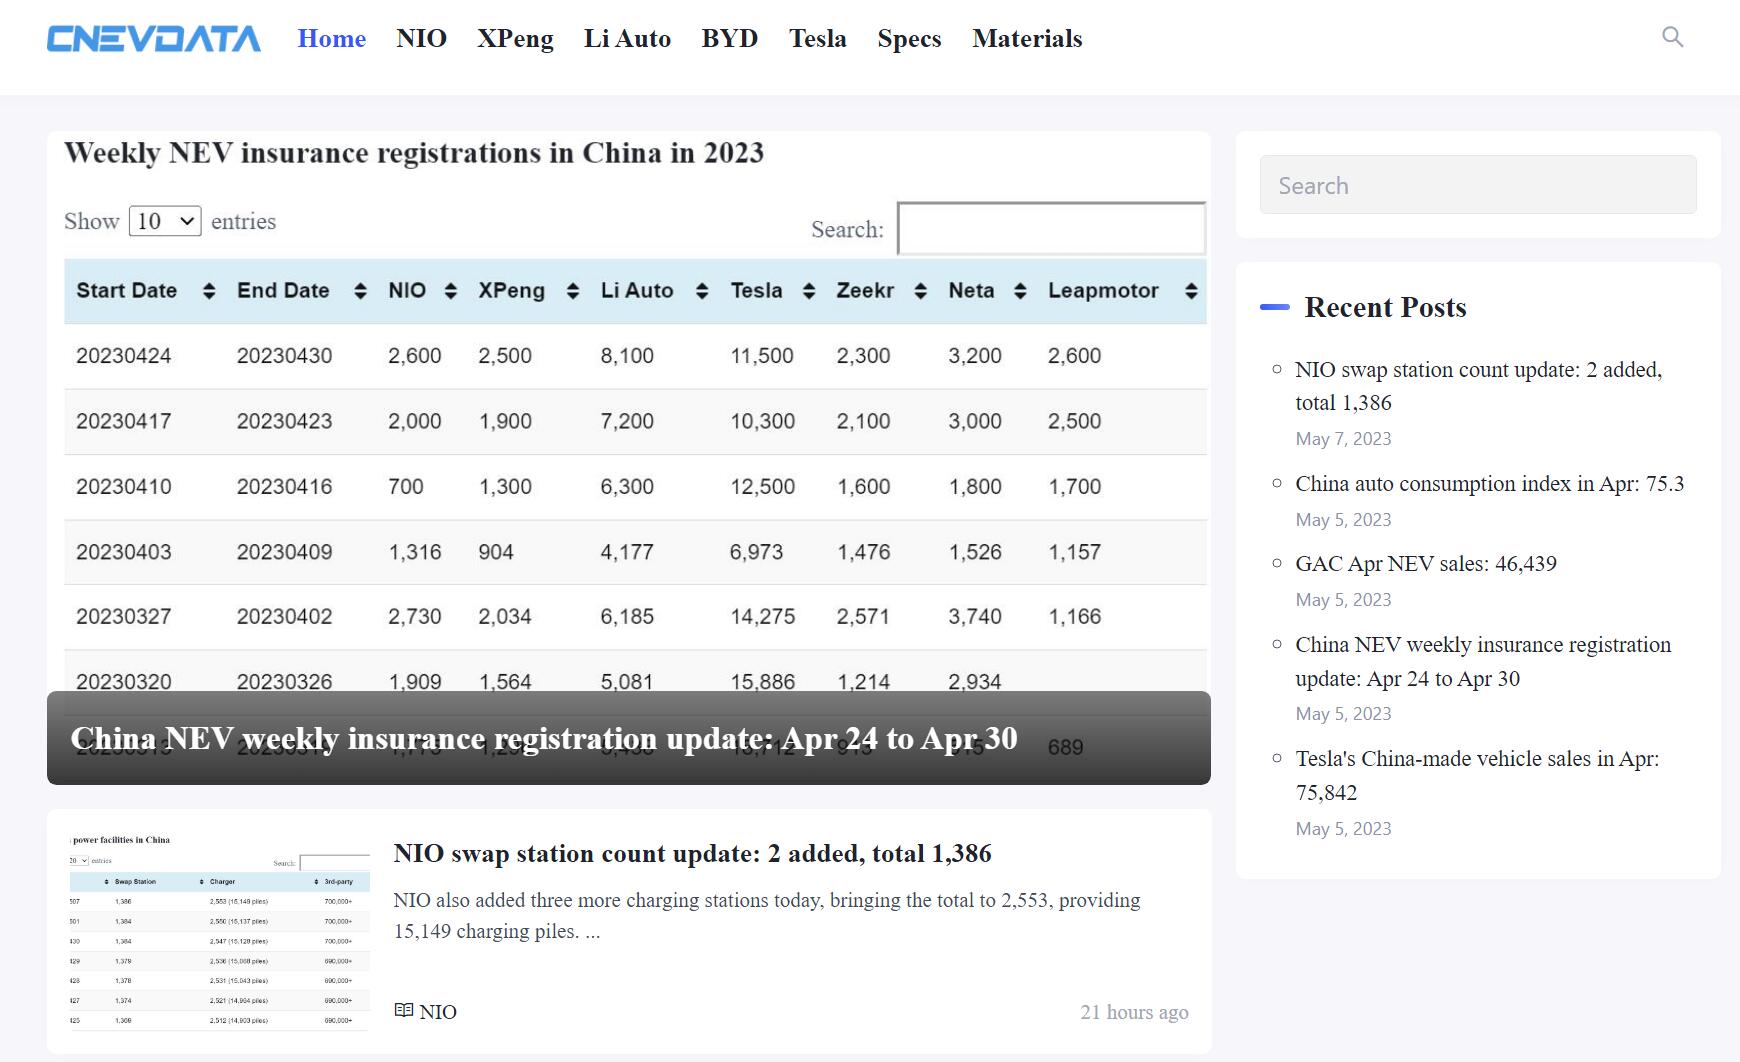Open the GAC Apr NEV sales post

[1426, 563]
